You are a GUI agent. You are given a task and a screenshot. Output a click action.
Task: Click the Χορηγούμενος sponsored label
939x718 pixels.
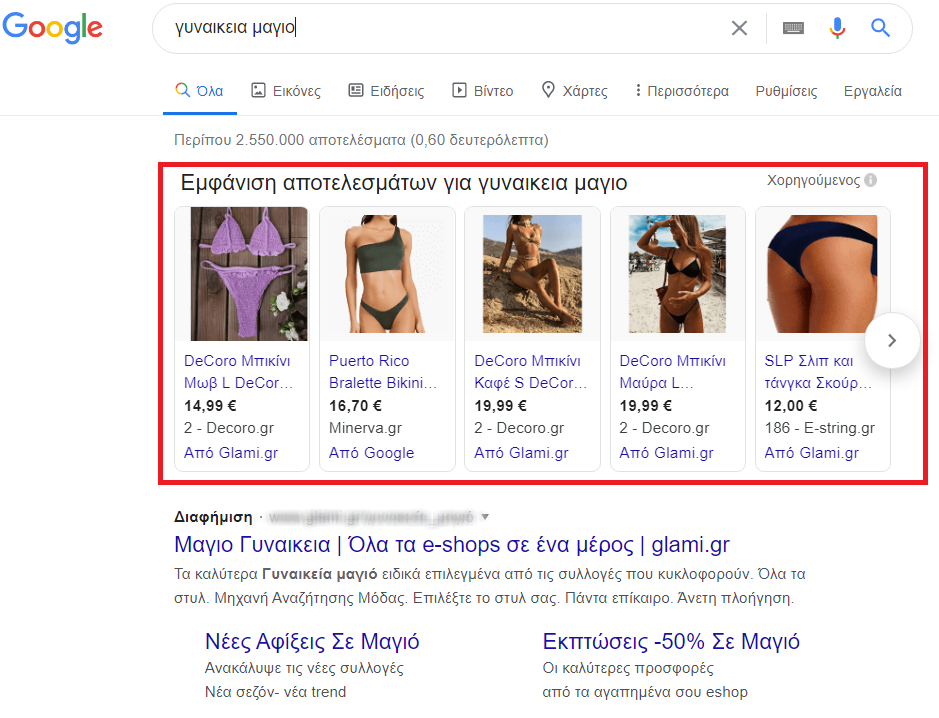pos(814,180)
